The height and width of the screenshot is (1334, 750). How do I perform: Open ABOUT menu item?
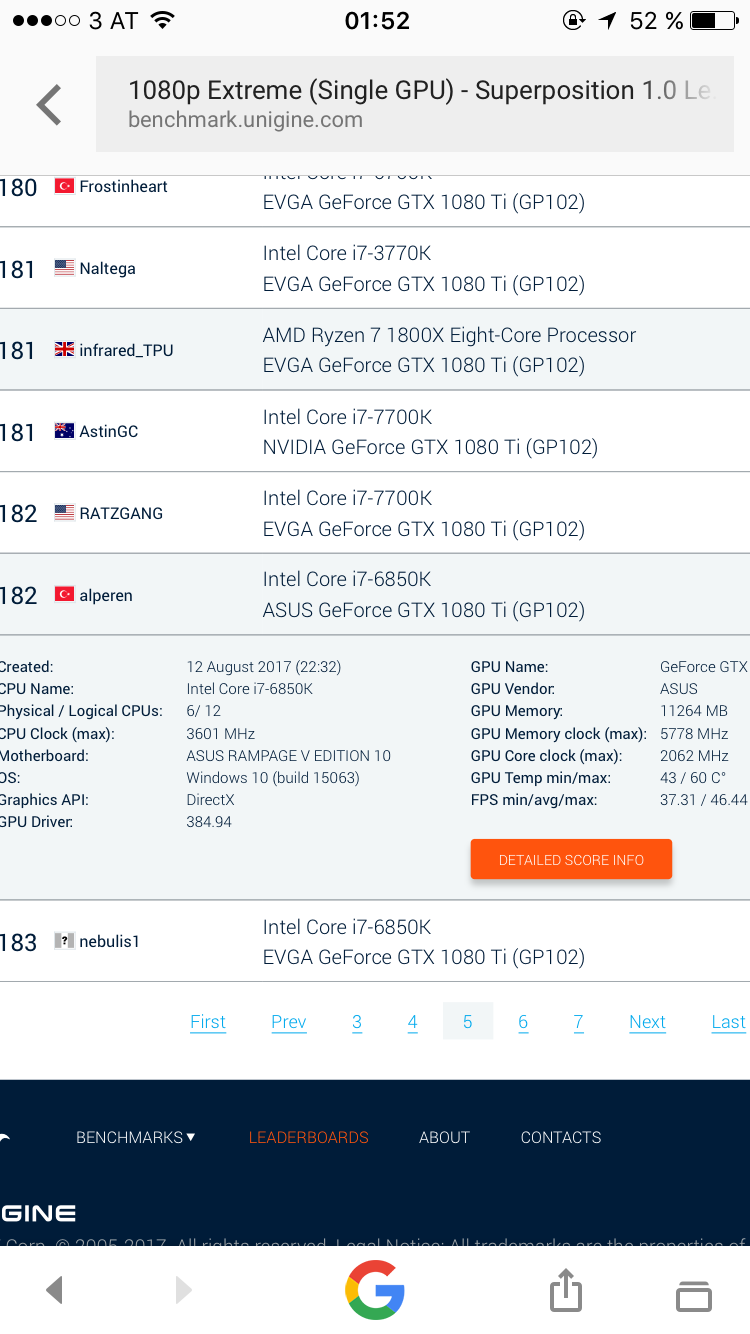pyautogui.click(x=444, y=1137)
